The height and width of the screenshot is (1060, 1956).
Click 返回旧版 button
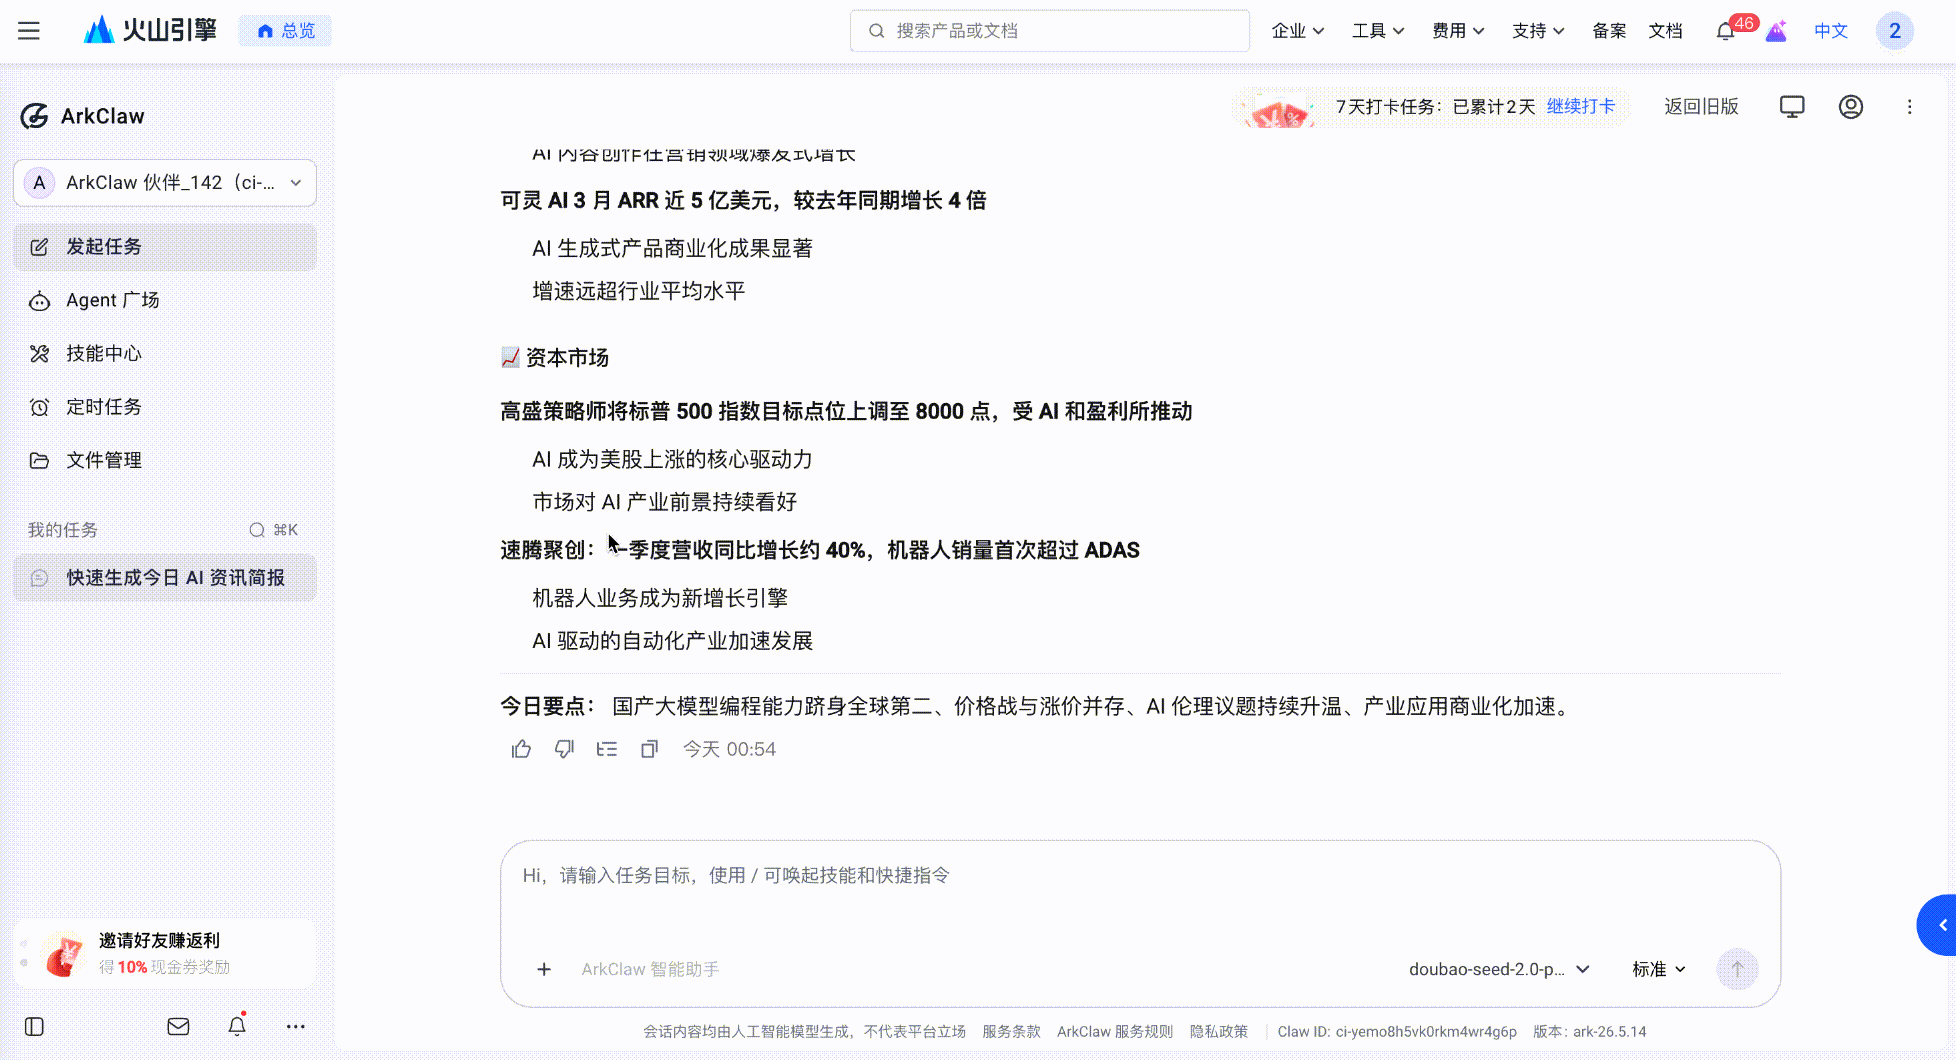click(1701, 107)
